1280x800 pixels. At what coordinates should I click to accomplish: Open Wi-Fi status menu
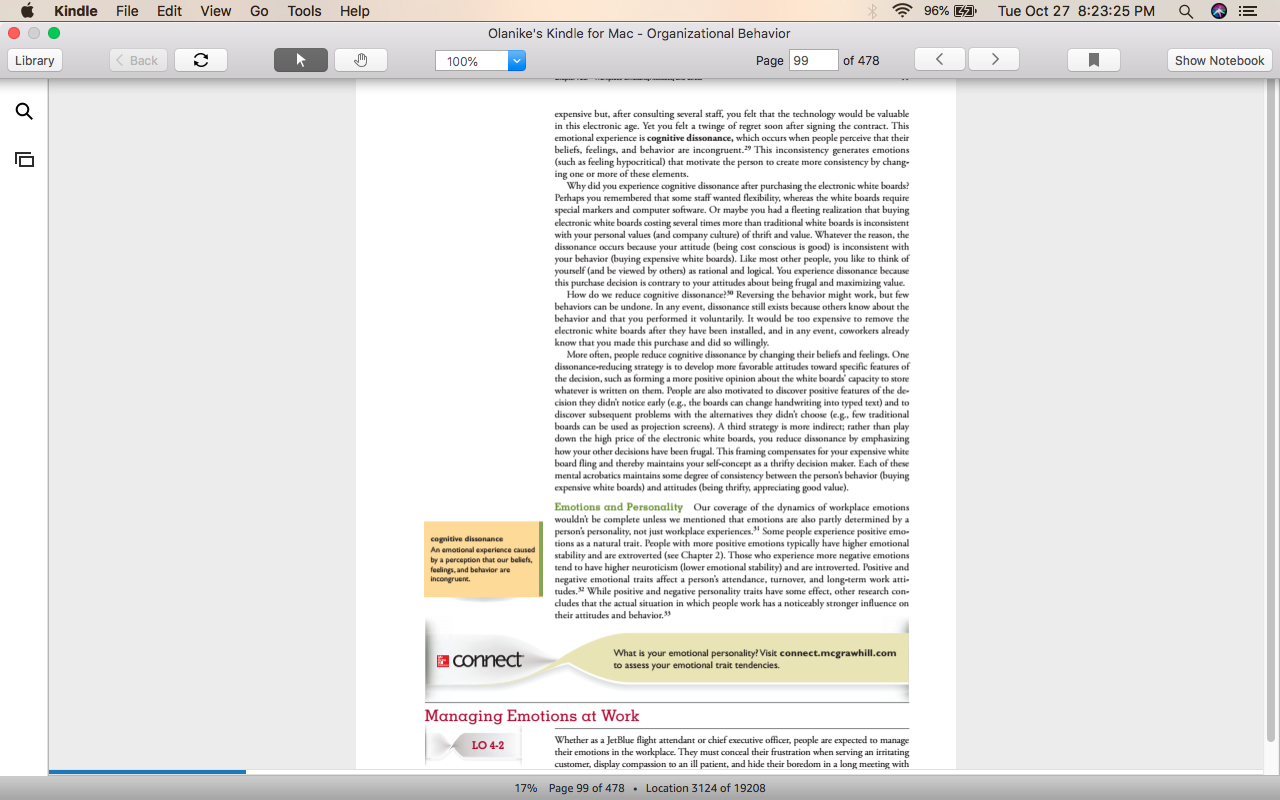(903, 11)
